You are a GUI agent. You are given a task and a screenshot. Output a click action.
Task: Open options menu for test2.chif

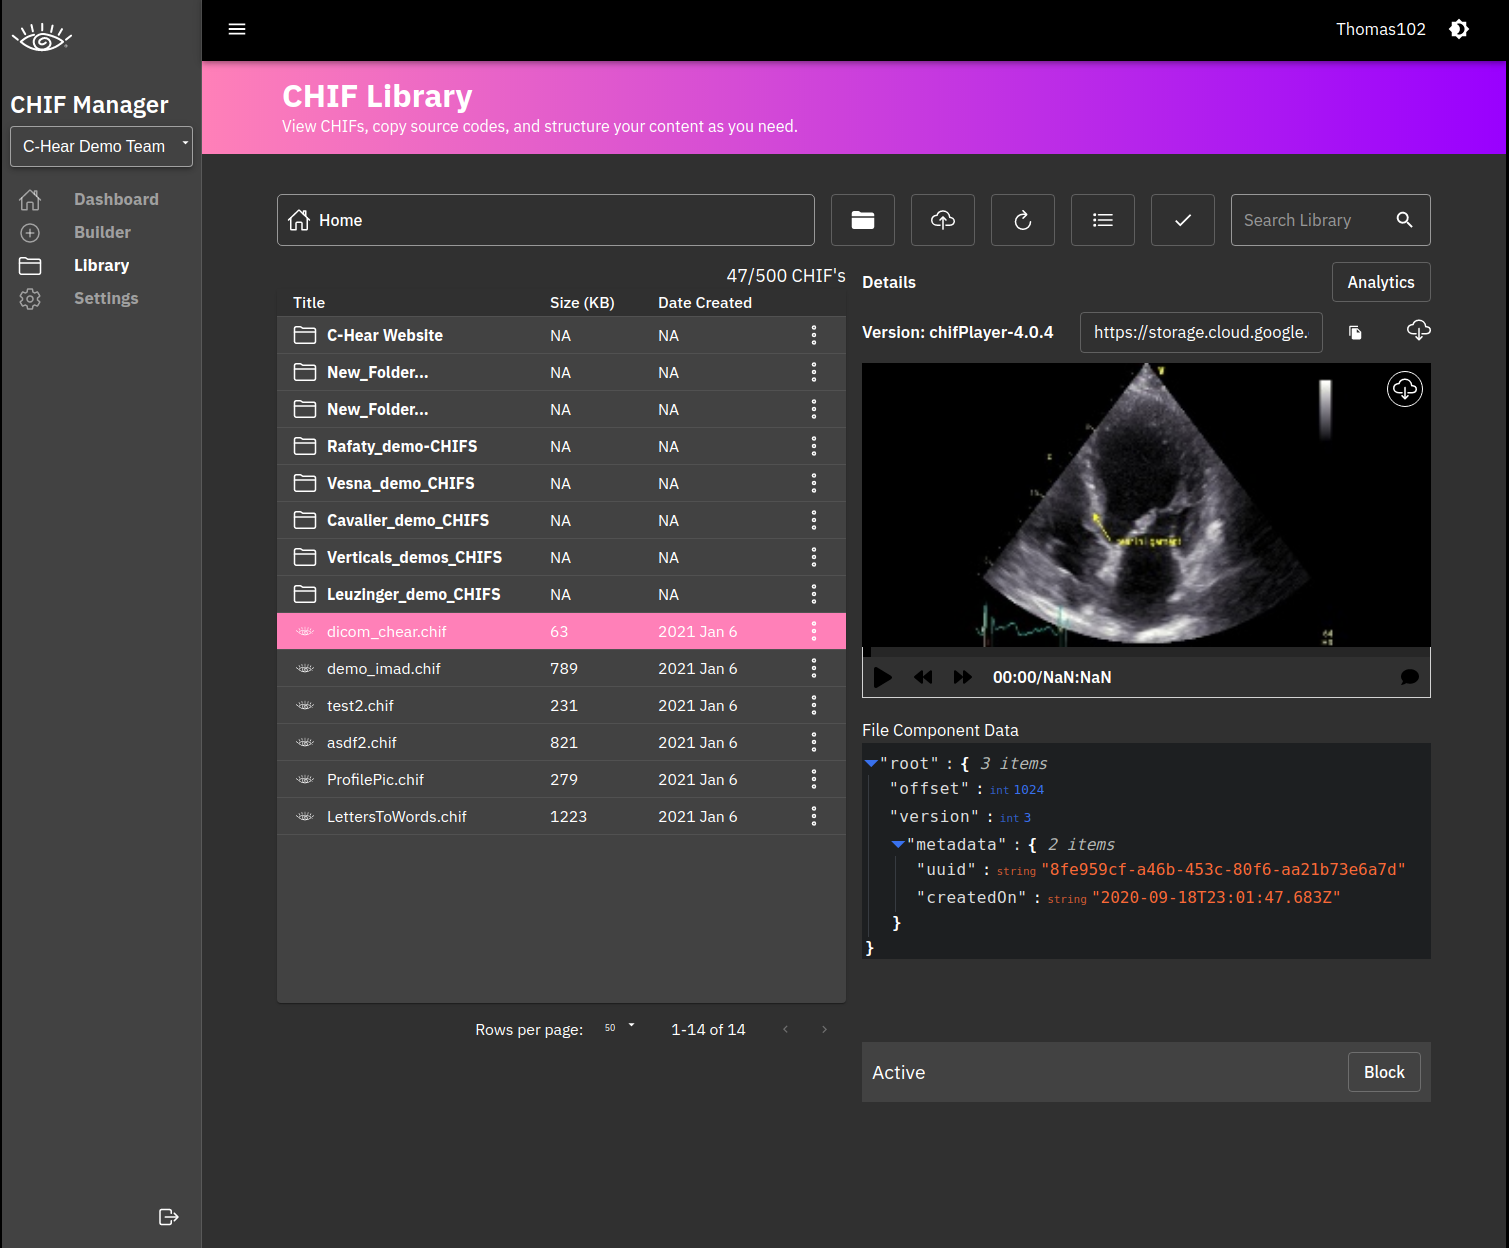814,705
